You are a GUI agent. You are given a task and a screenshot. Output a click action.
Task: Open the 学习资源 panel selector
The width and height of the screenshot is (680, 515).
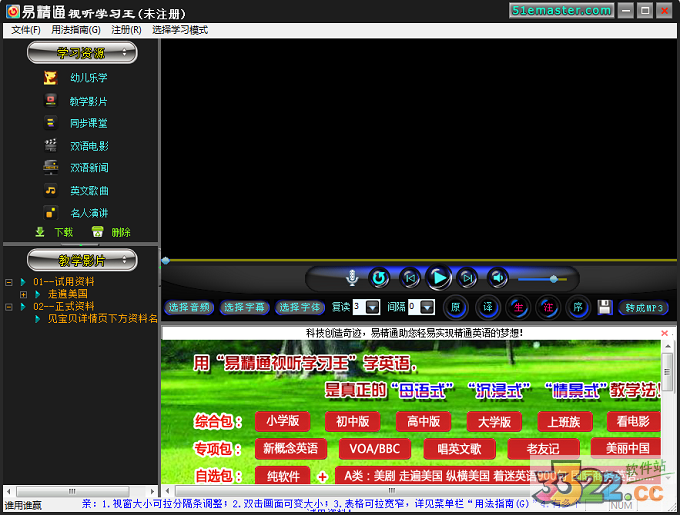point(82,53)
